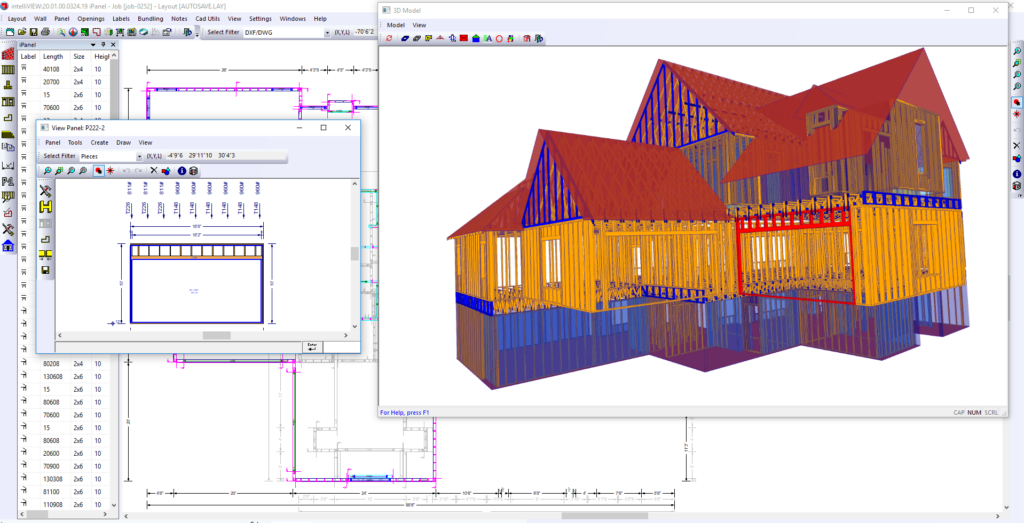The height and width of the screenshot is (523, 1024).
Task: Open the Model menu in 3D Model window
Action: [x=396, y=25]
